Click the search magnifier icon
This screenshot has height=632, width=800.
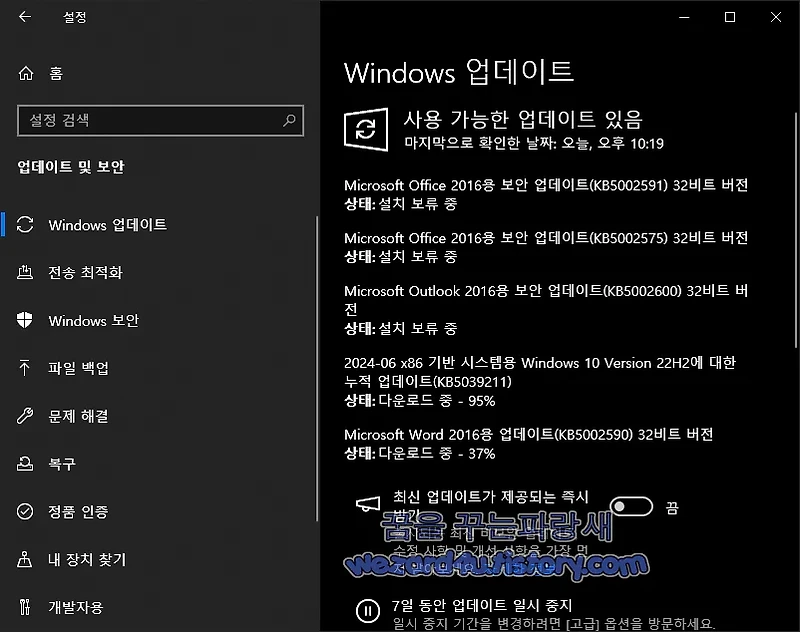(x=289, y=120)
